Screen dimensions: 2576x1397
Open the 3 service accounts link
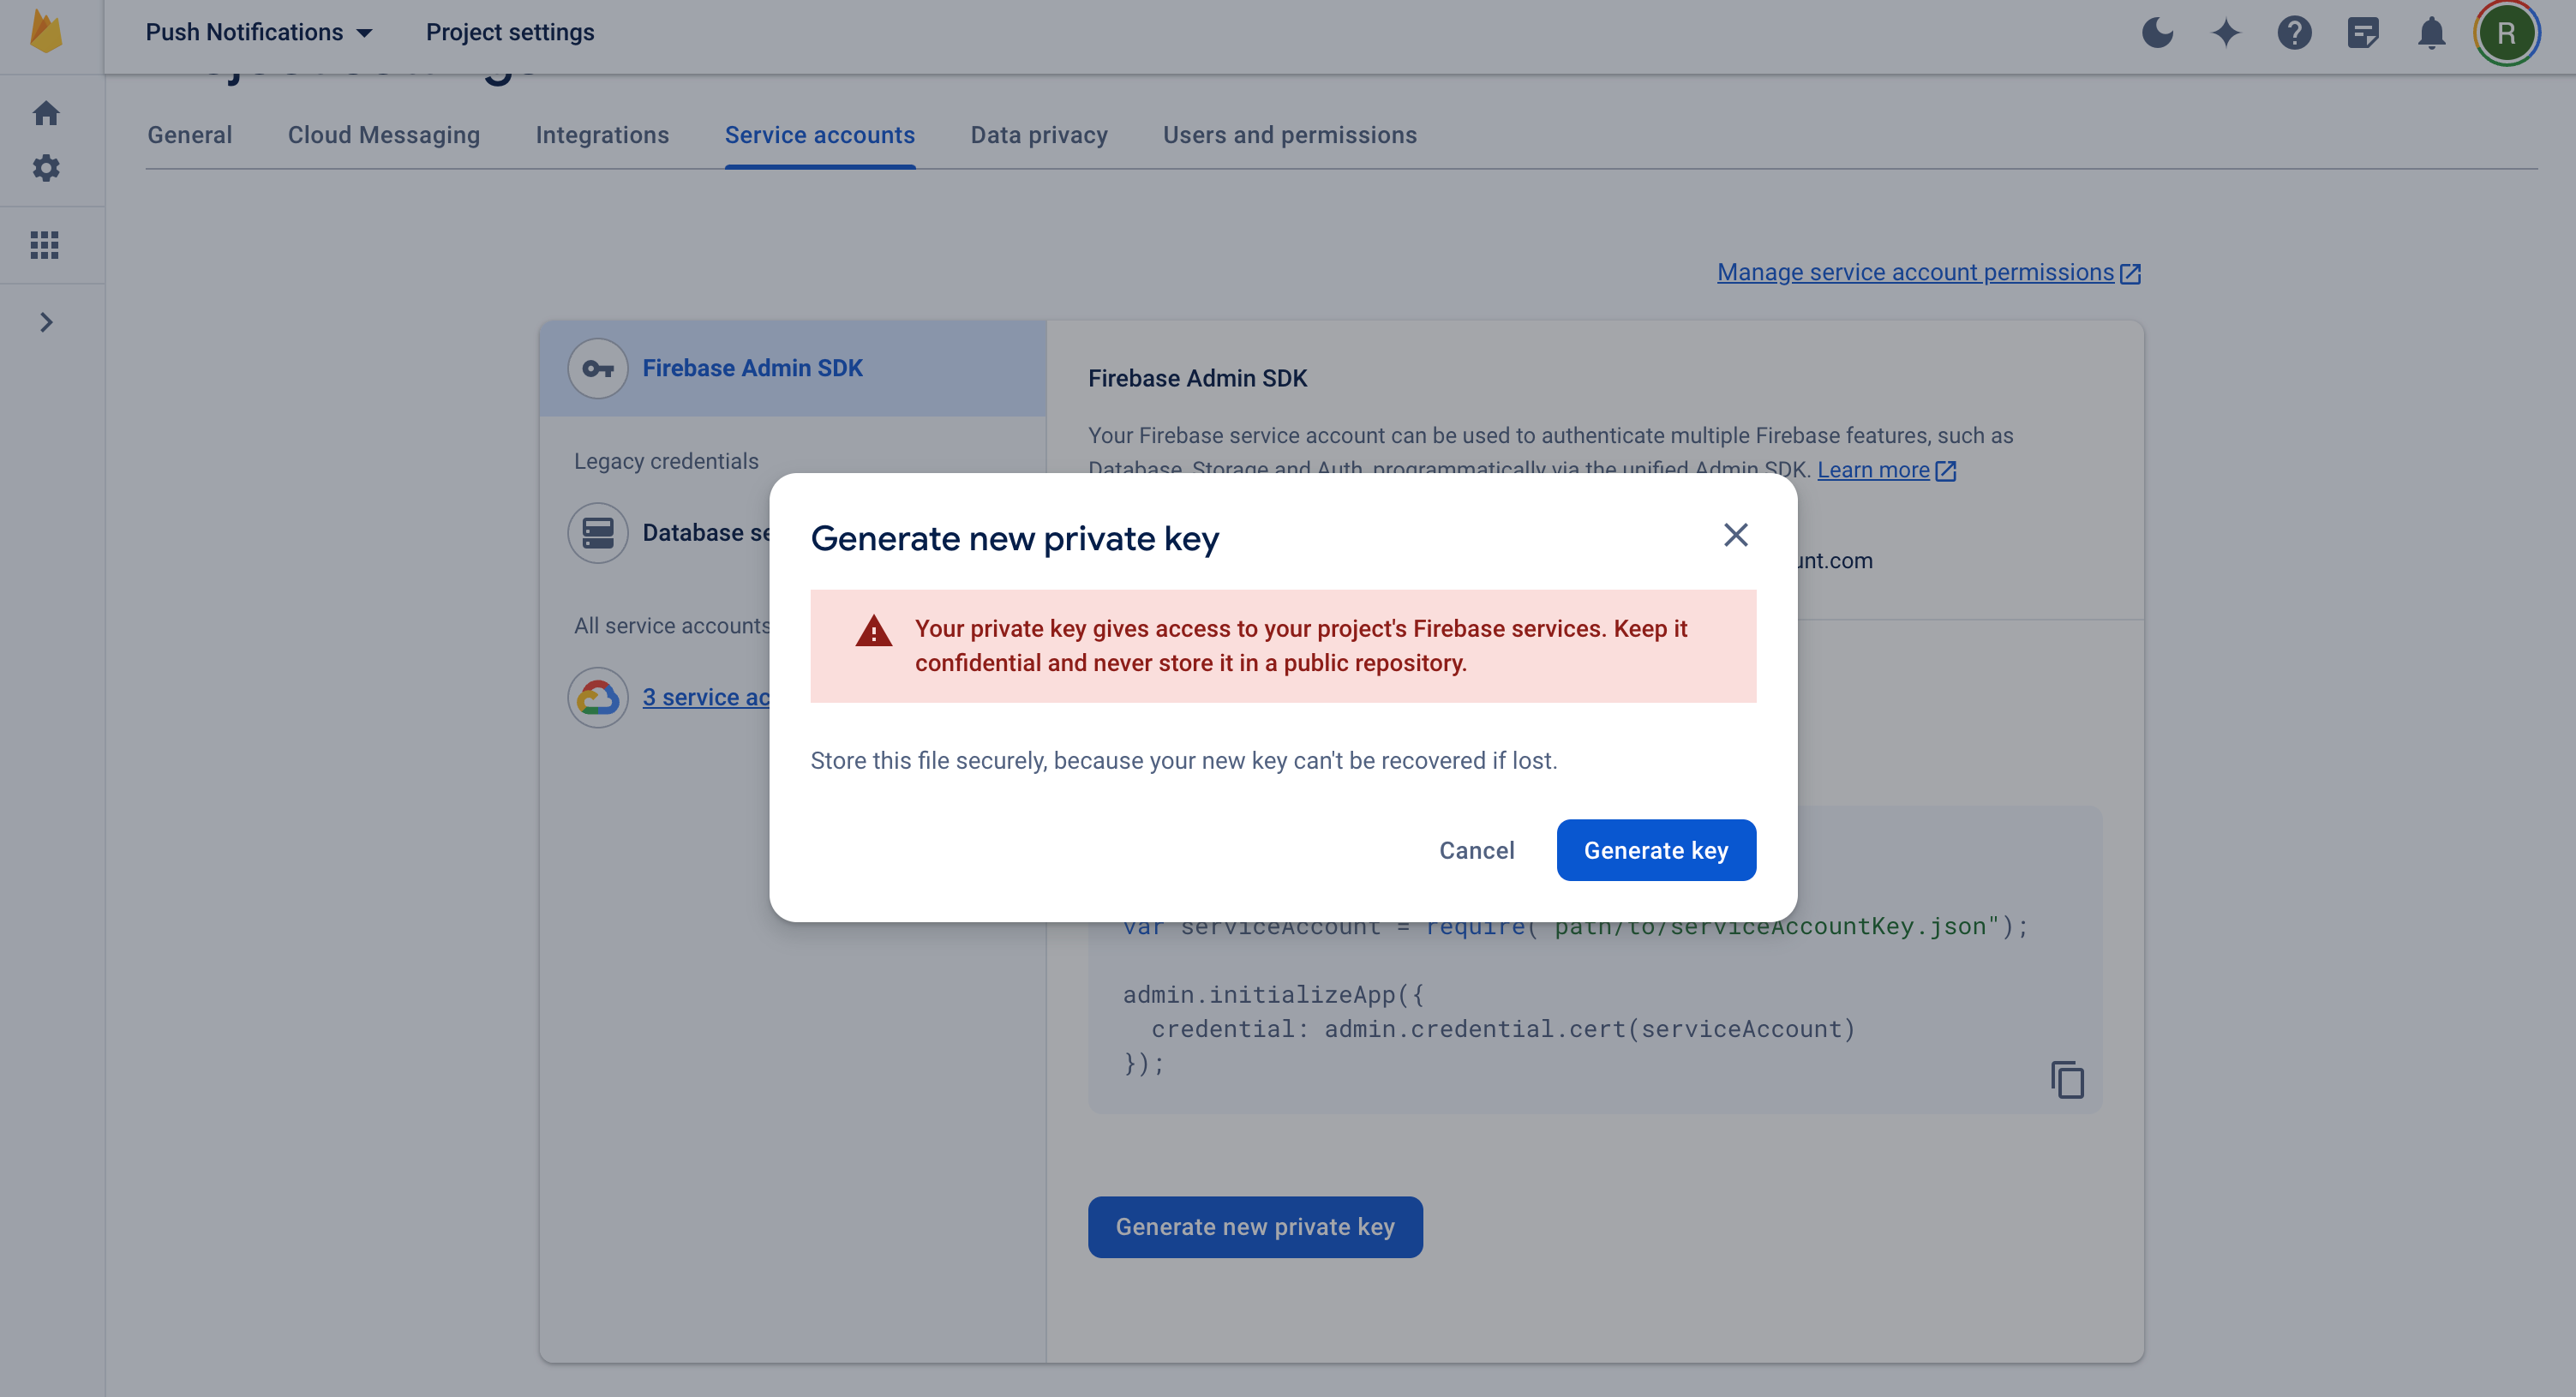point(706,697)
